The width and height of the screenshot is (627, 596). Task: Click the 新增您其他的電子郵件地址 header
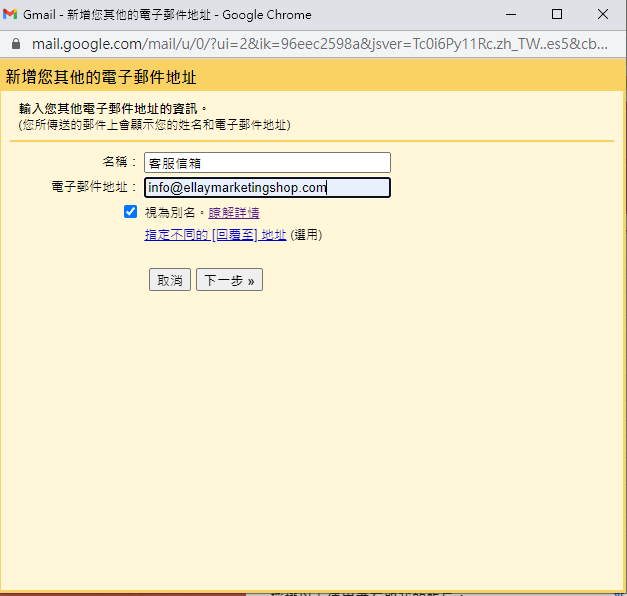pyautogui.click(x=101, y=76)
